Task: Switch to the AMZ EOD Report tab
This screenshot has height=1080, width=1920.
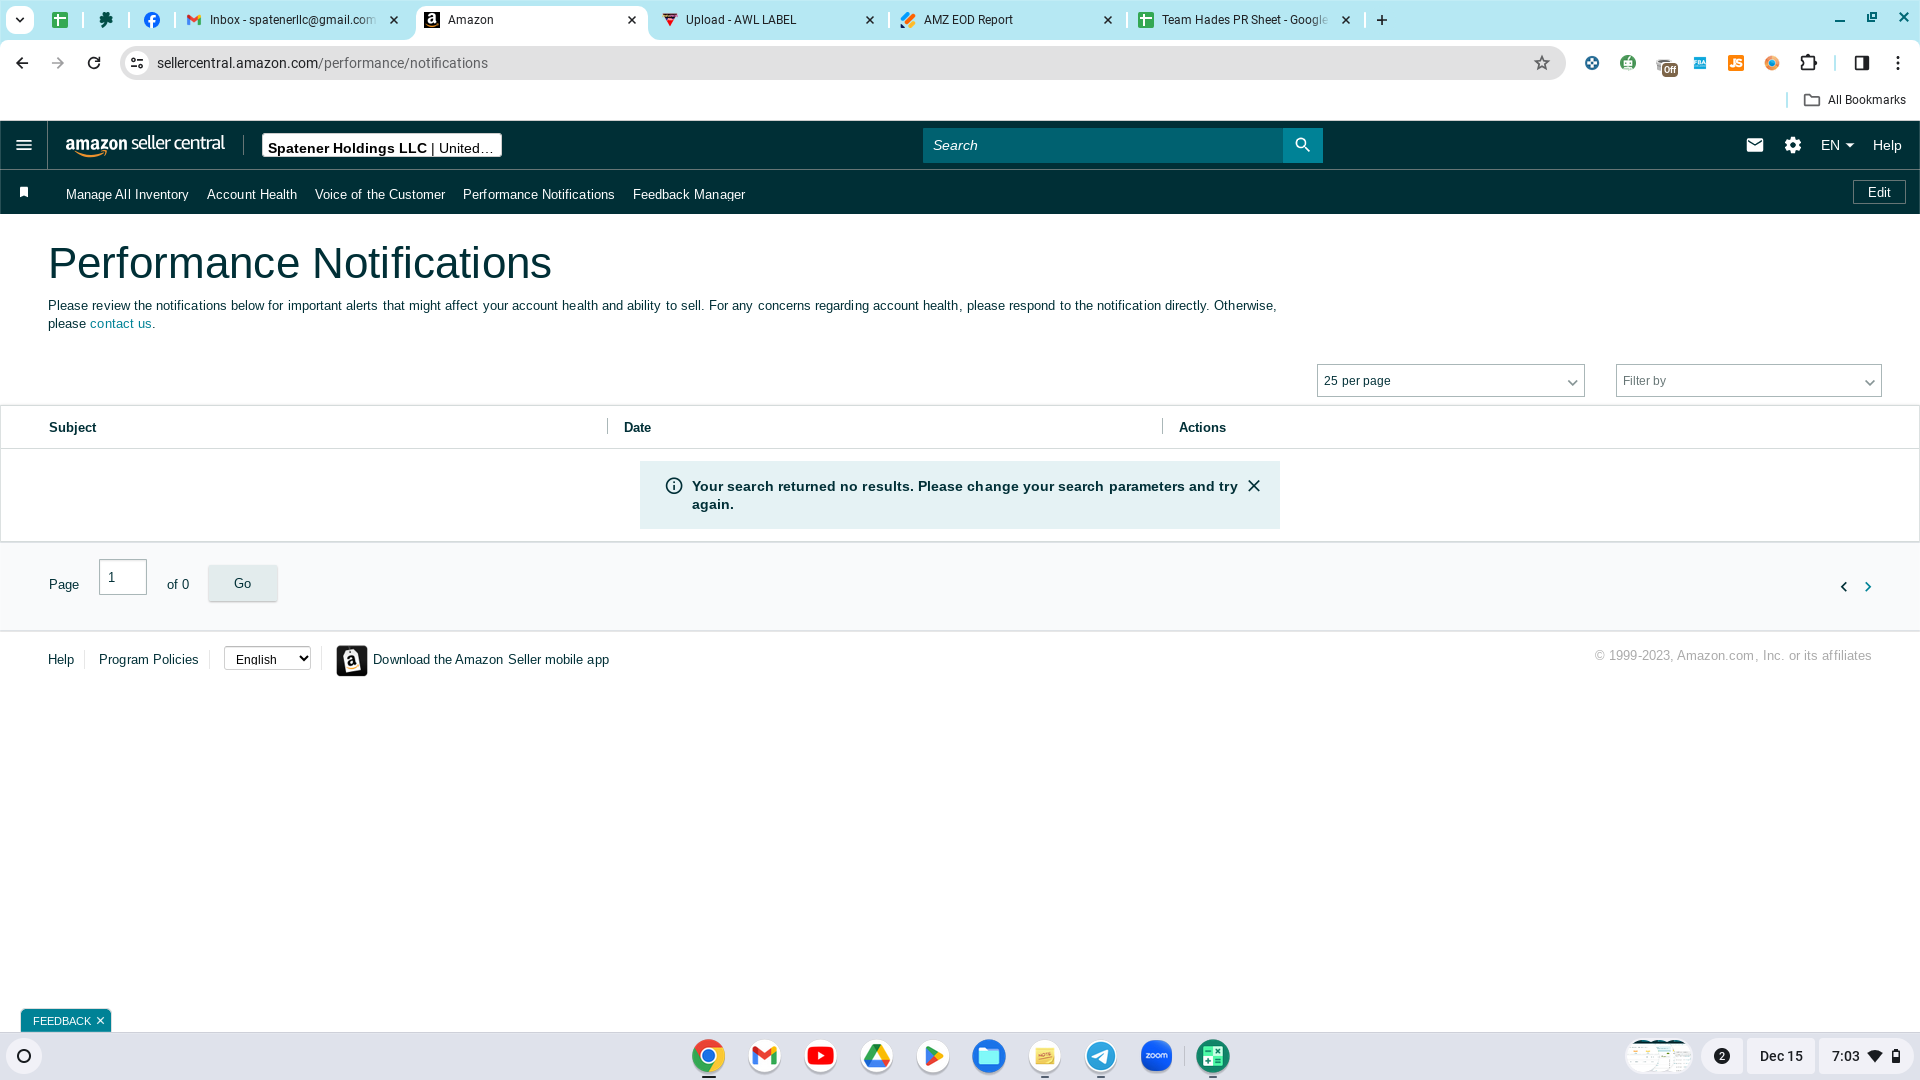Action: pos(1006,20)
